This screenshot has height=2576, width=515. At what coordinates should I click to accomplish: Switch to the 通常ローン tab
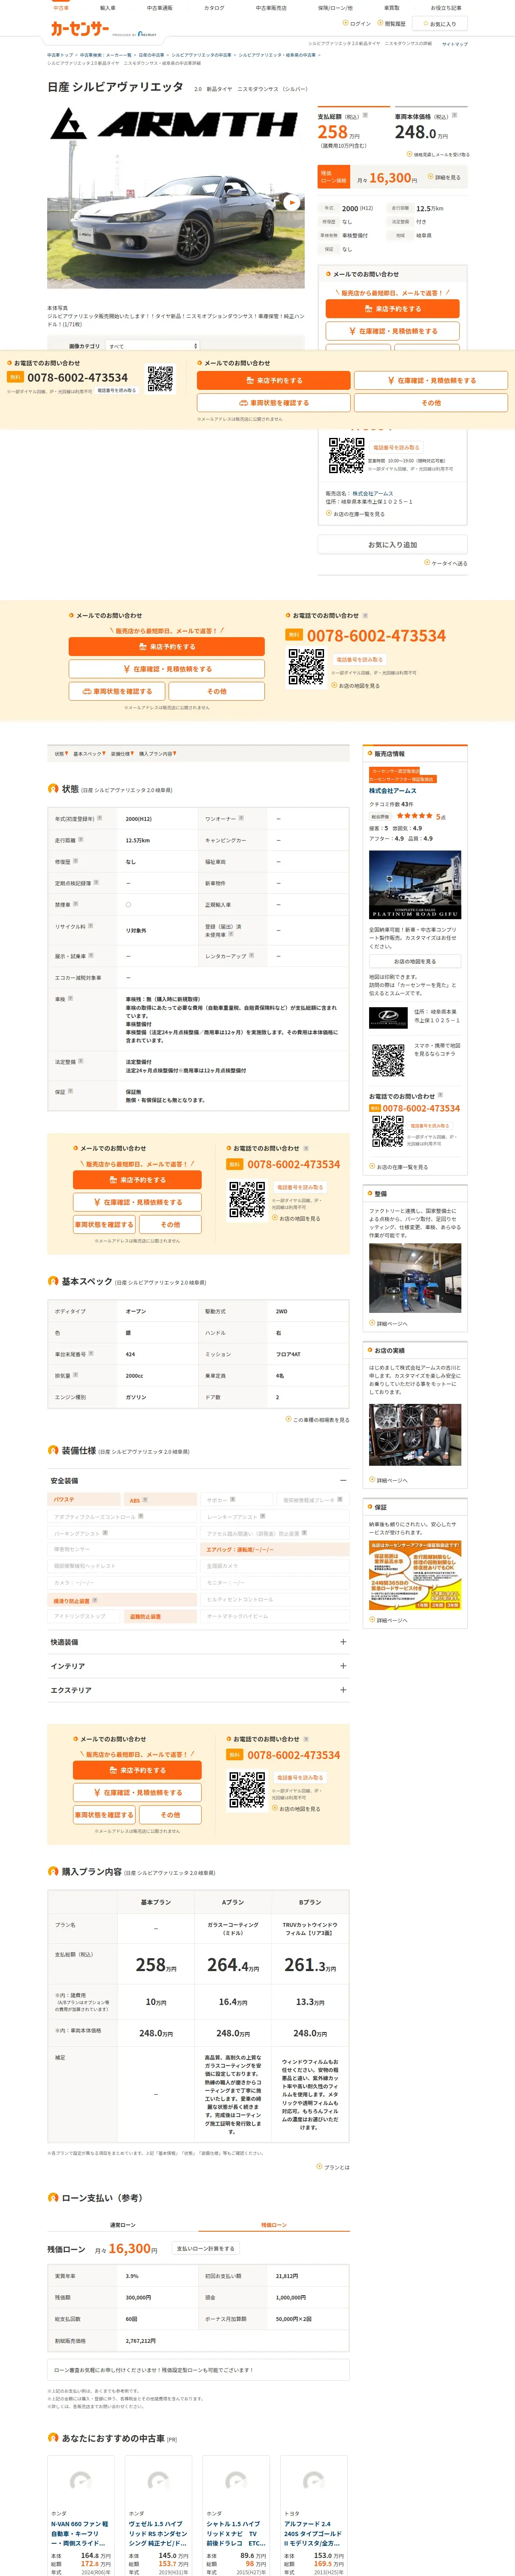(x=123, y=2225)
